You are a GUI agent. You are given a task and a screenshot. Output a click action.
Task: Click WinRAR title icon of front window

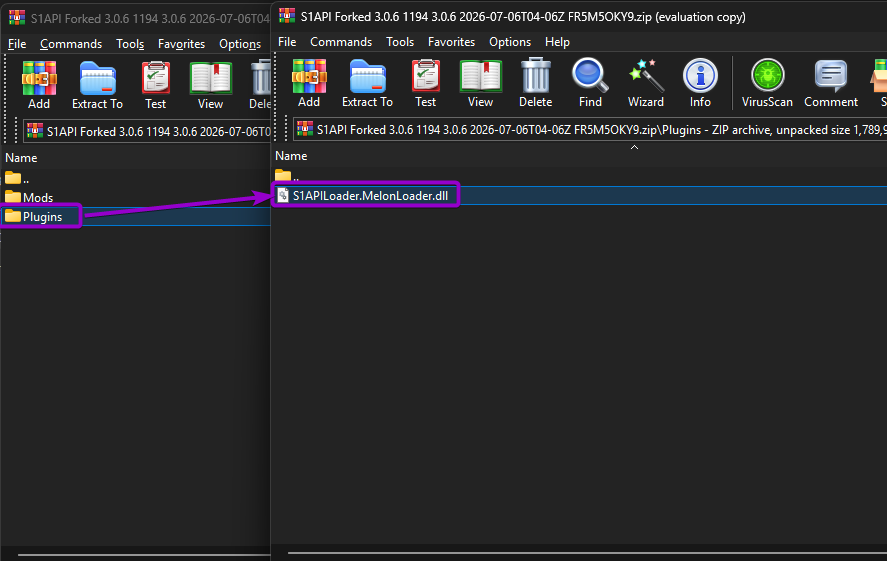click(287, 16)
